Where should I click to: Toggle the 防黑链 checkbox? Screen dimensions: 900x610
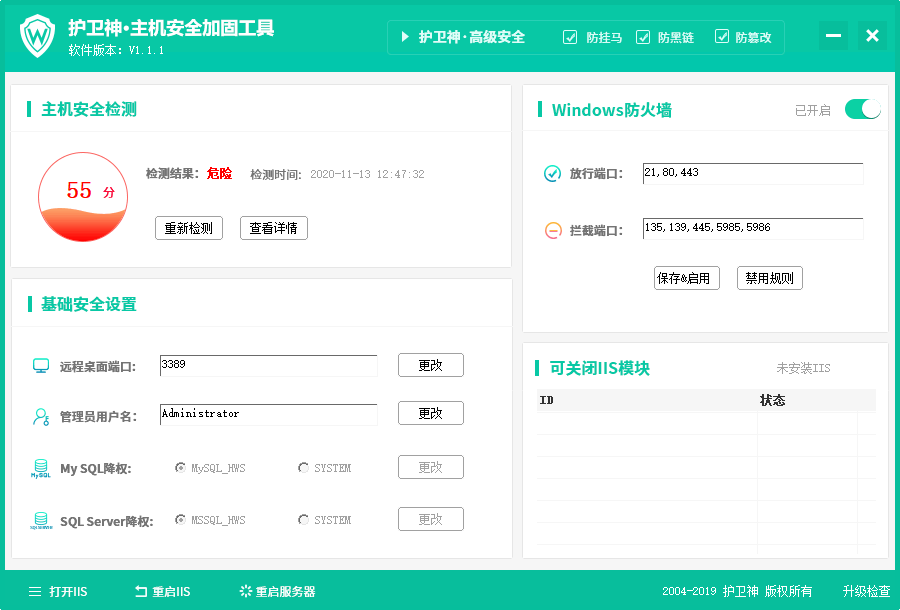point(643,37)
